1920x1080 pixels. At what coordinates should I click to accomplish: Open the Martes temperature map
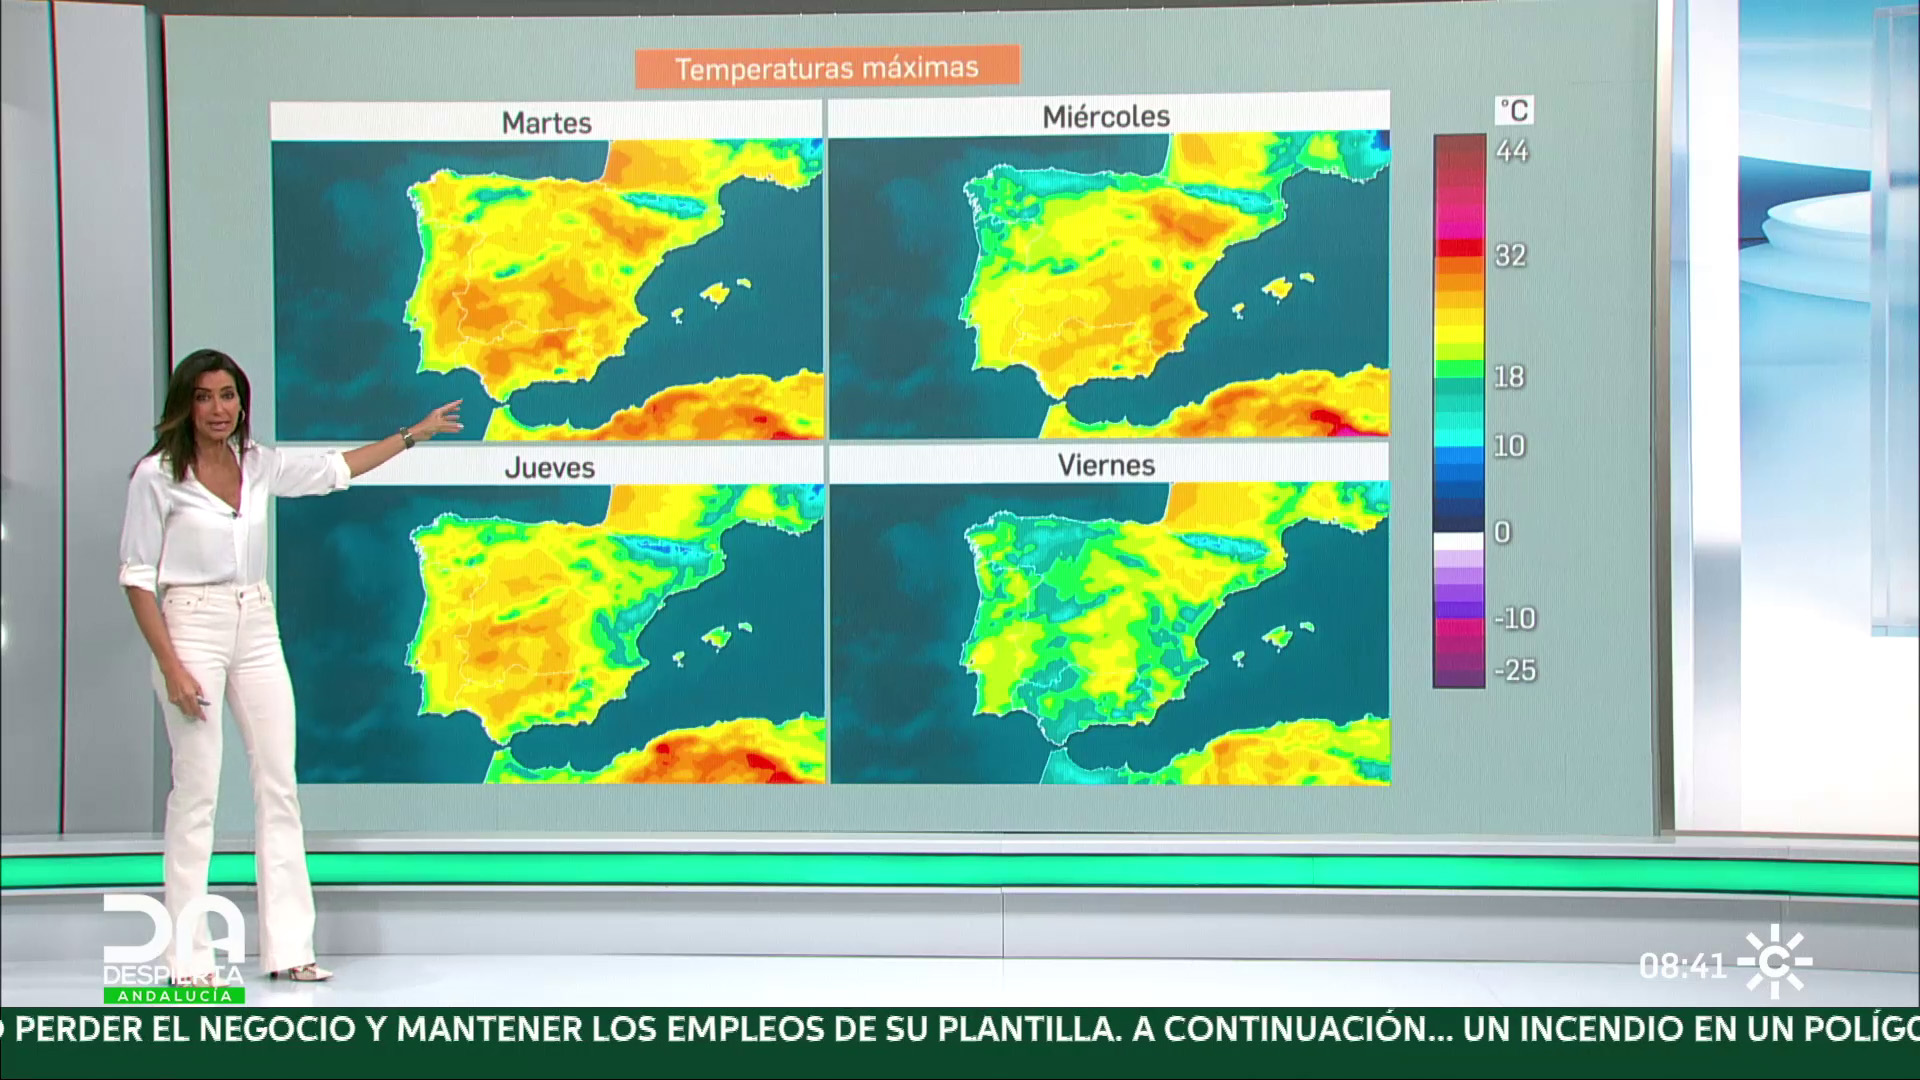click(x=547, y=290)
